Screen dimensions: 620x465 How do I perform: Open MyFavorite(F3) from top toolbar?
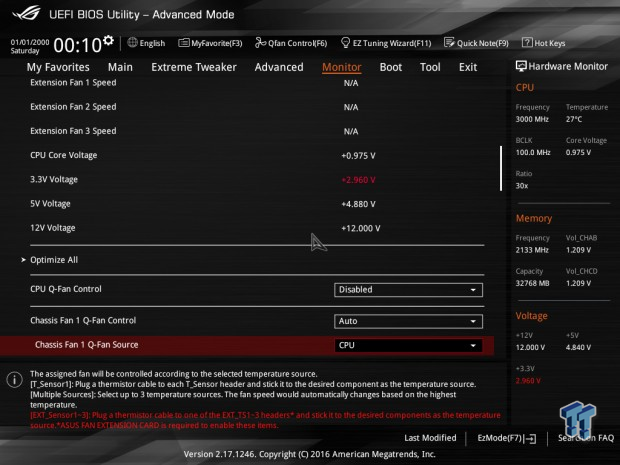[210, 43]
